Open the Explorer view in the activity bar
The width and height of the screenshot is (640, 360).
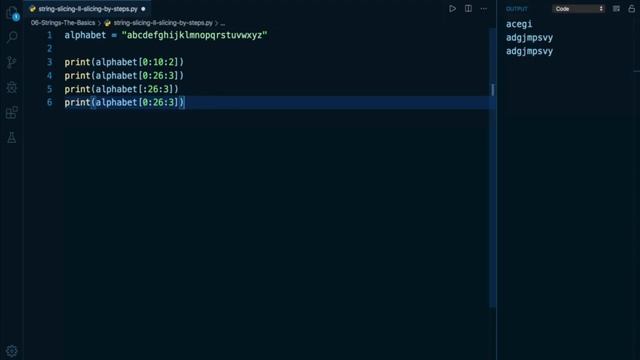[x=12, y=13]
